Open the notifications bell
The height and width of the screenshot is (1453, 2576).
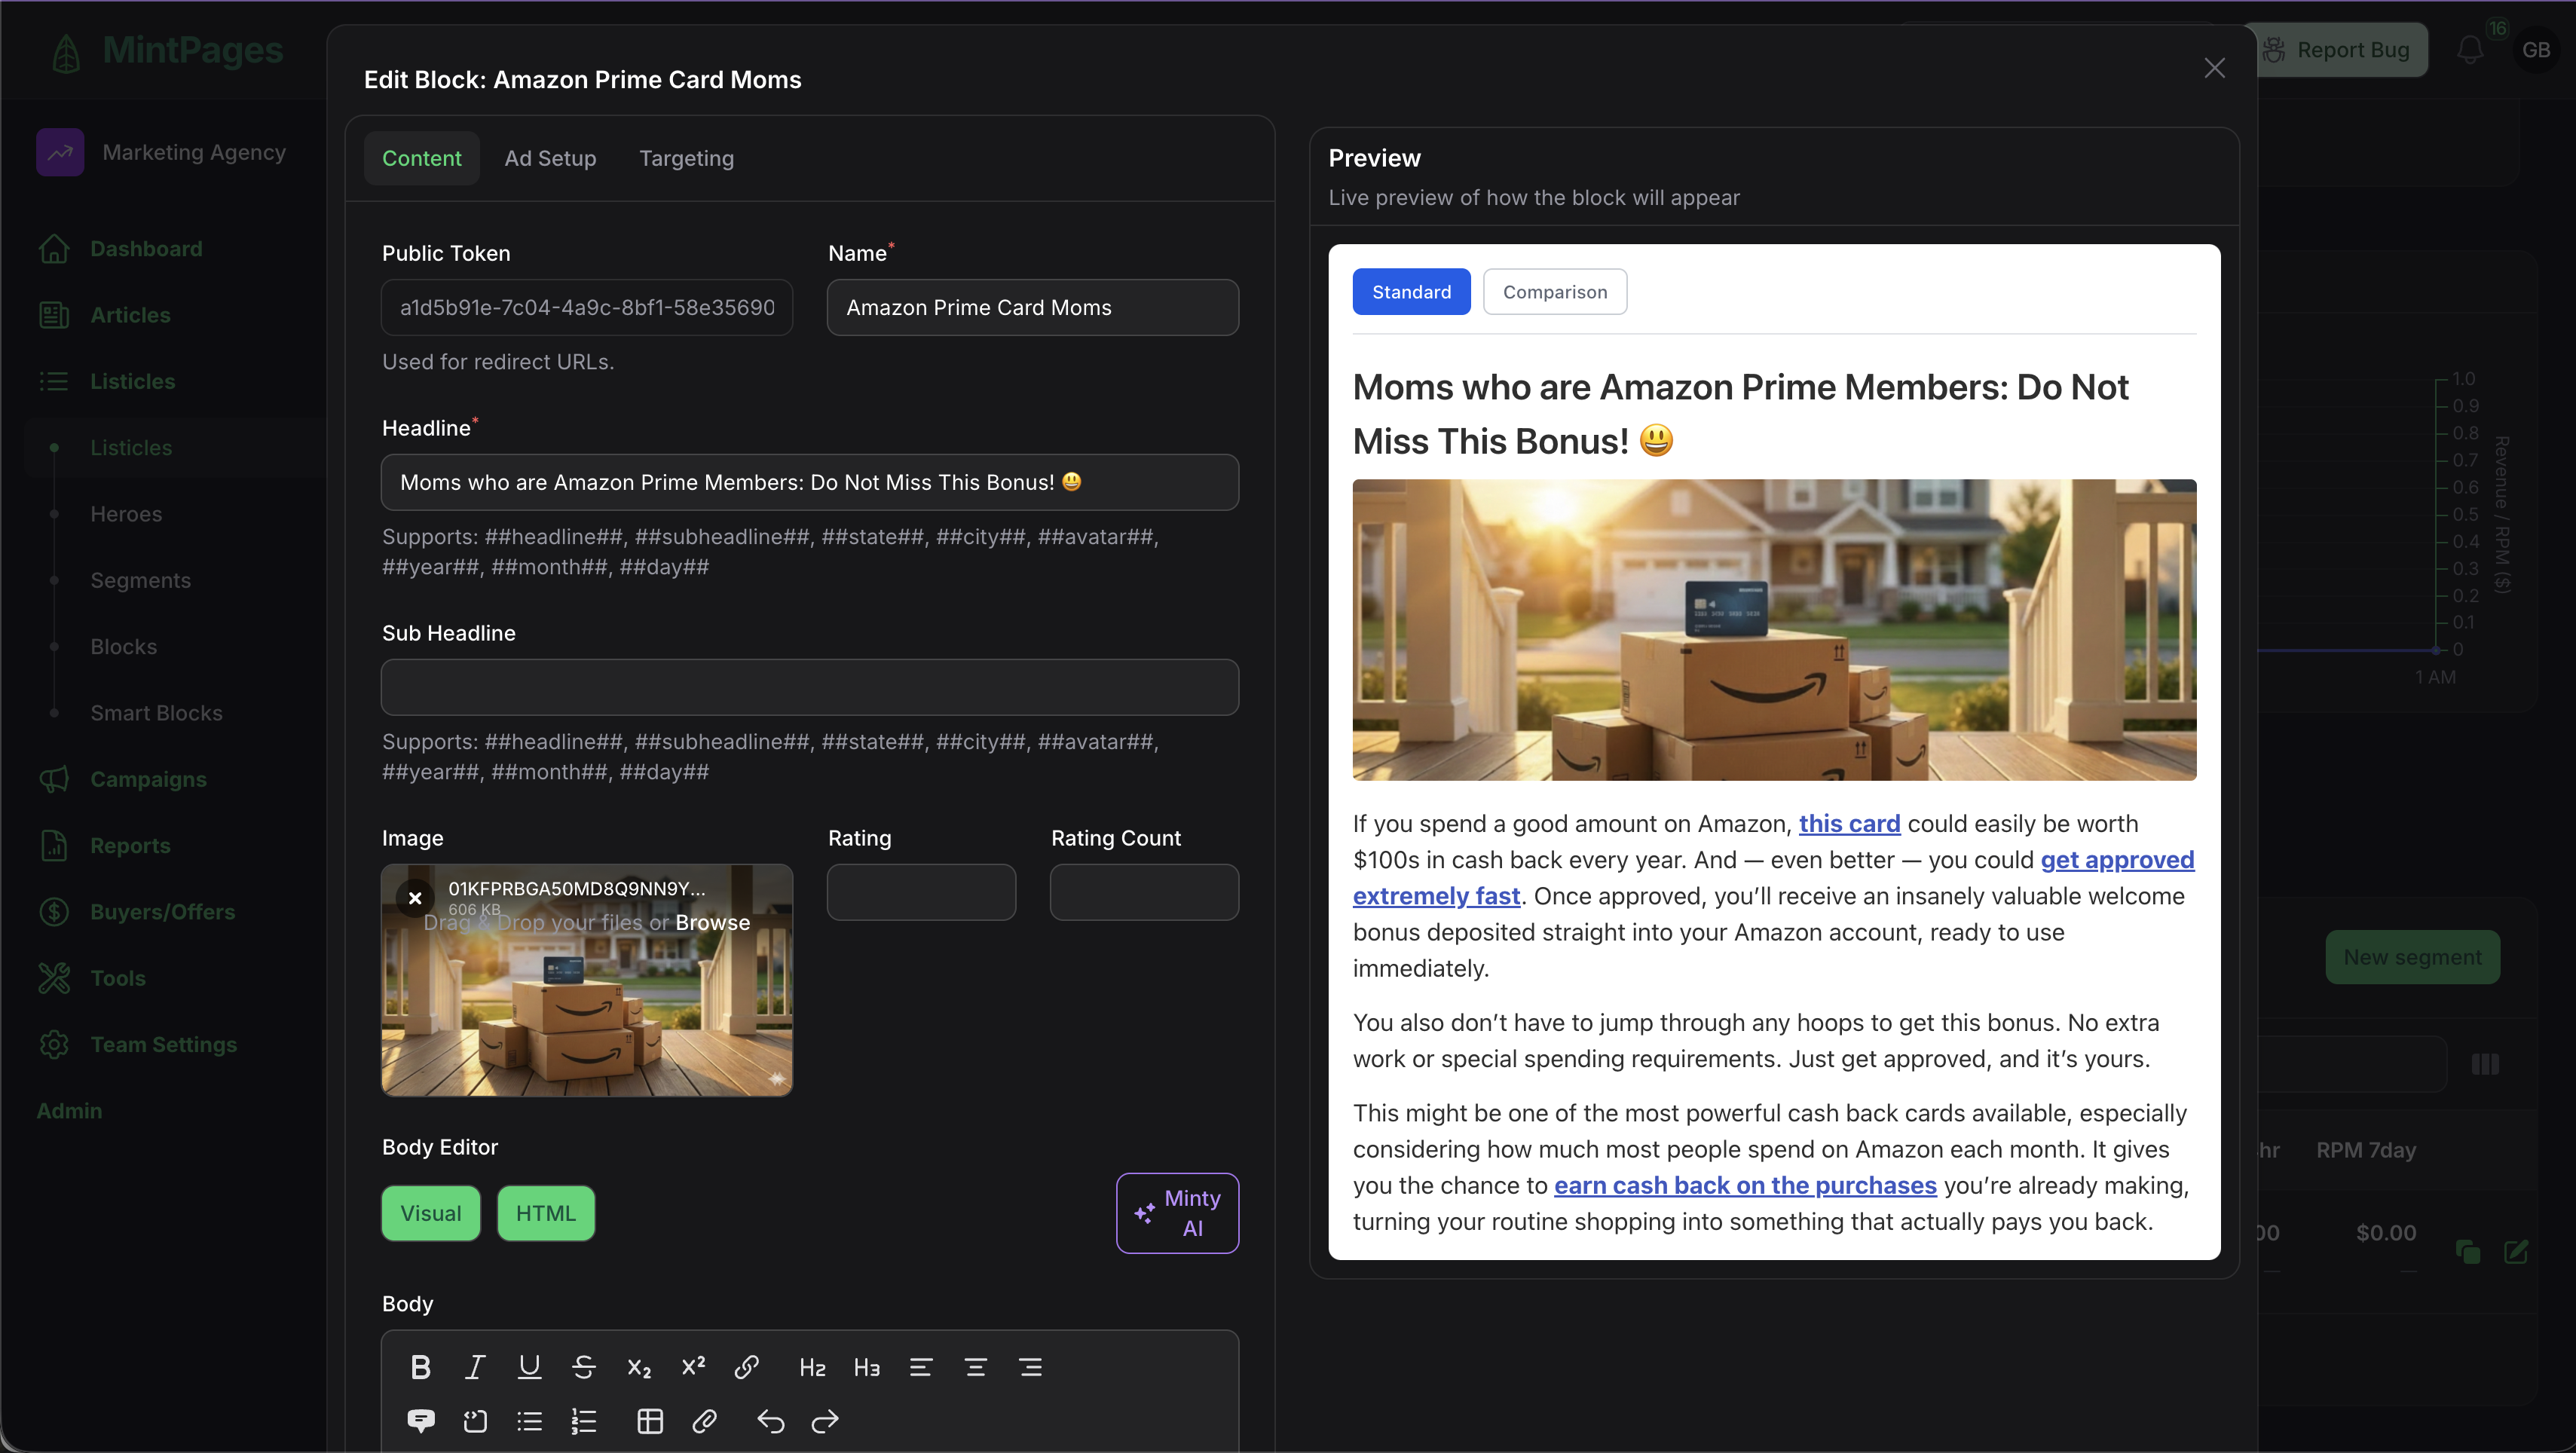(x=2470, y=49)
